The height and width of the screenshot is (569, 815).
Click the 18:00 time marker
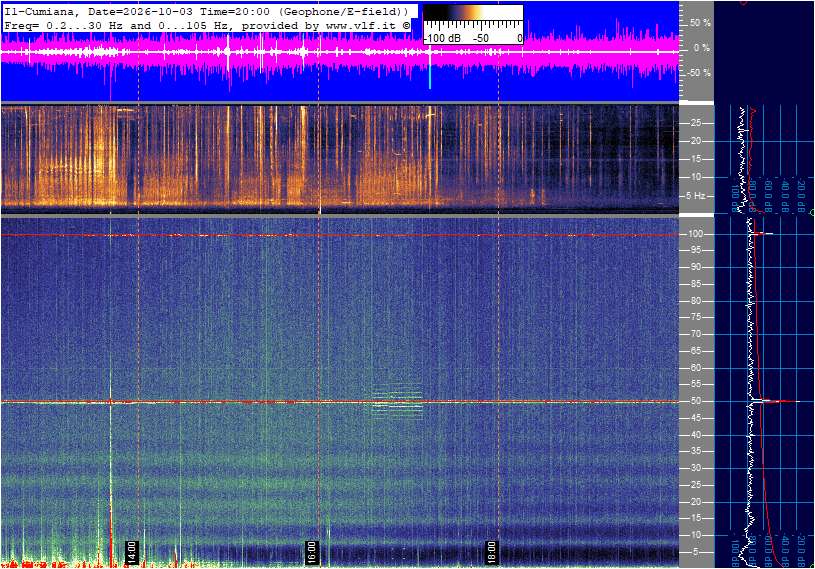click(x=491, y=552)
